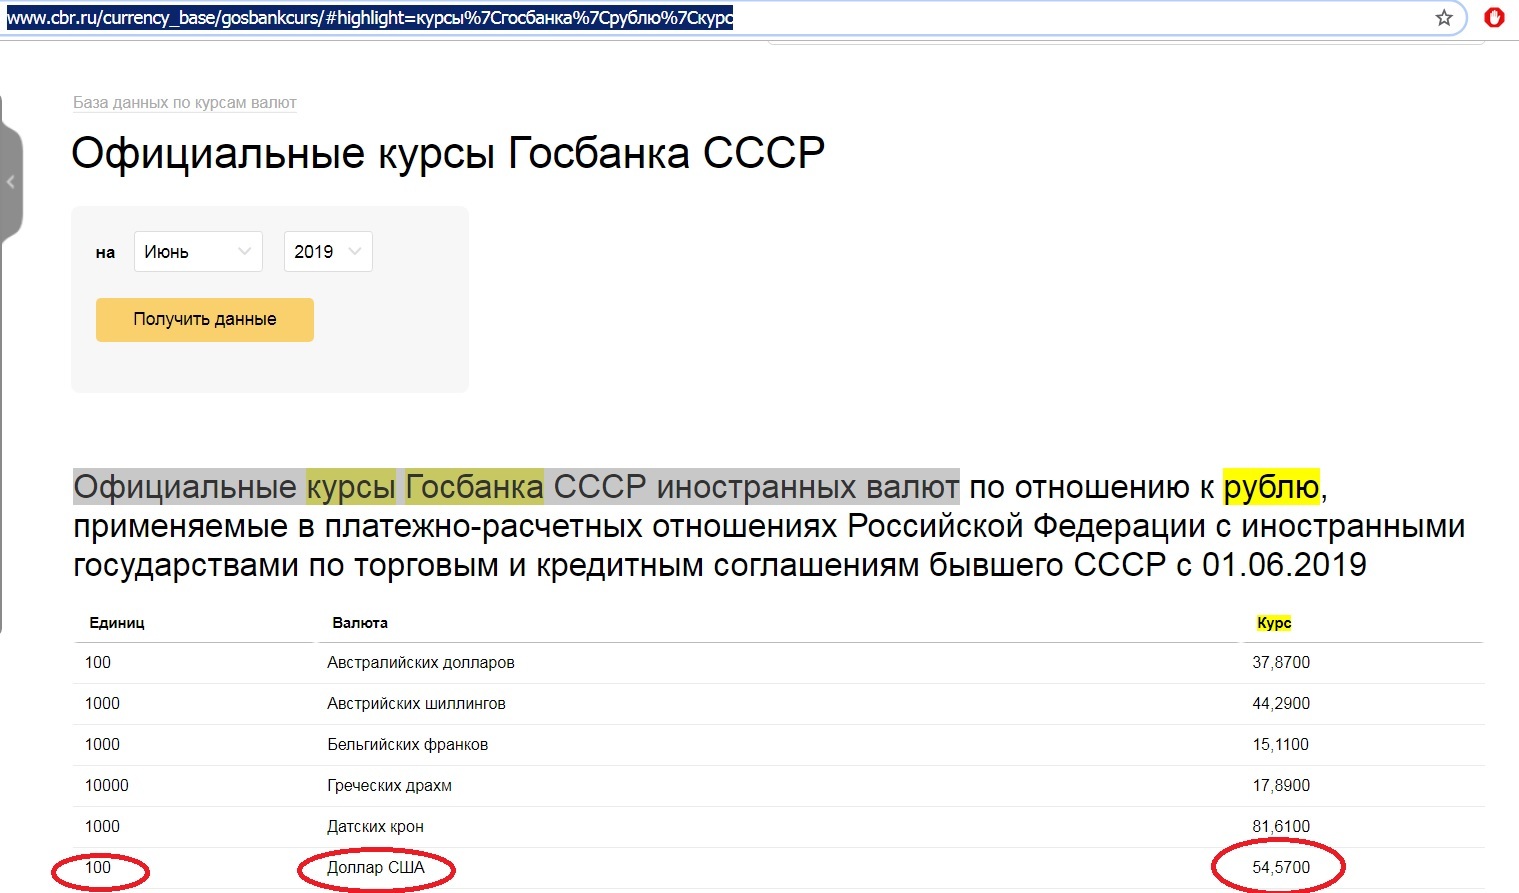The height and width of the screenshot is (893, 1519).
Task: Click the highlighted word 'Госбанка' in paragraph
Action: [x=474, y=487]
